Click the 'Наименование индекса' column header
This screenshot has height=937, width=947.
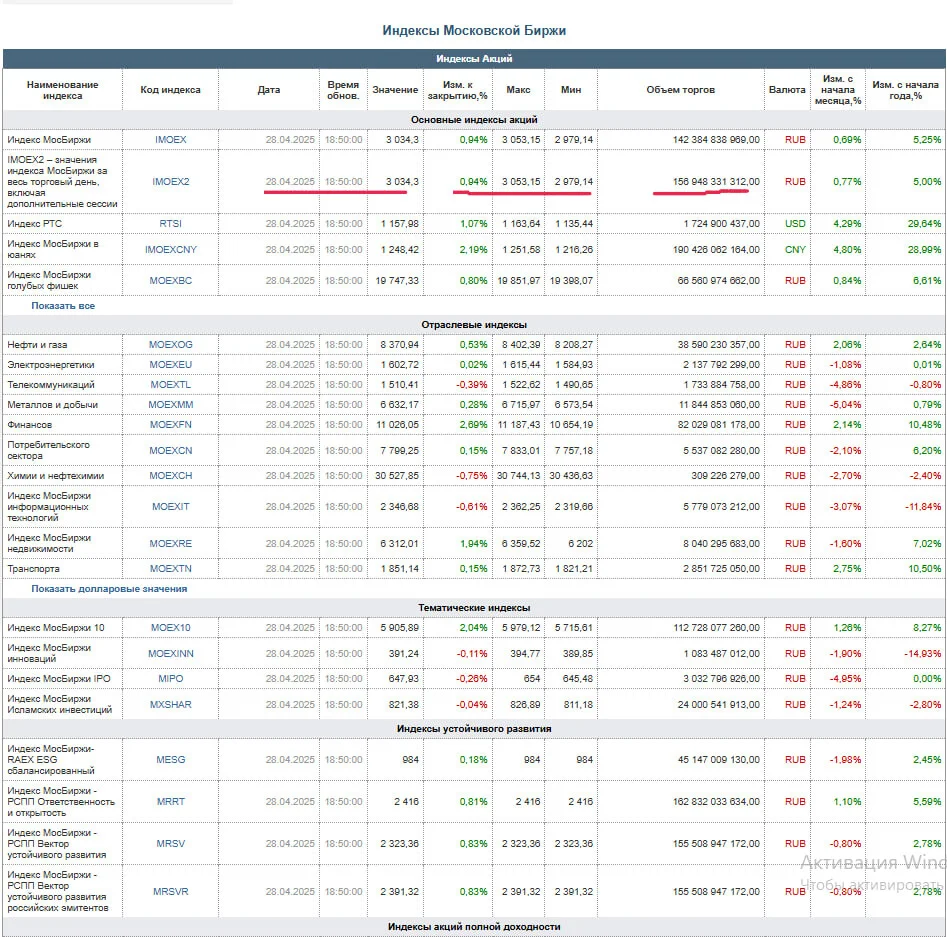tap(62, 90)
